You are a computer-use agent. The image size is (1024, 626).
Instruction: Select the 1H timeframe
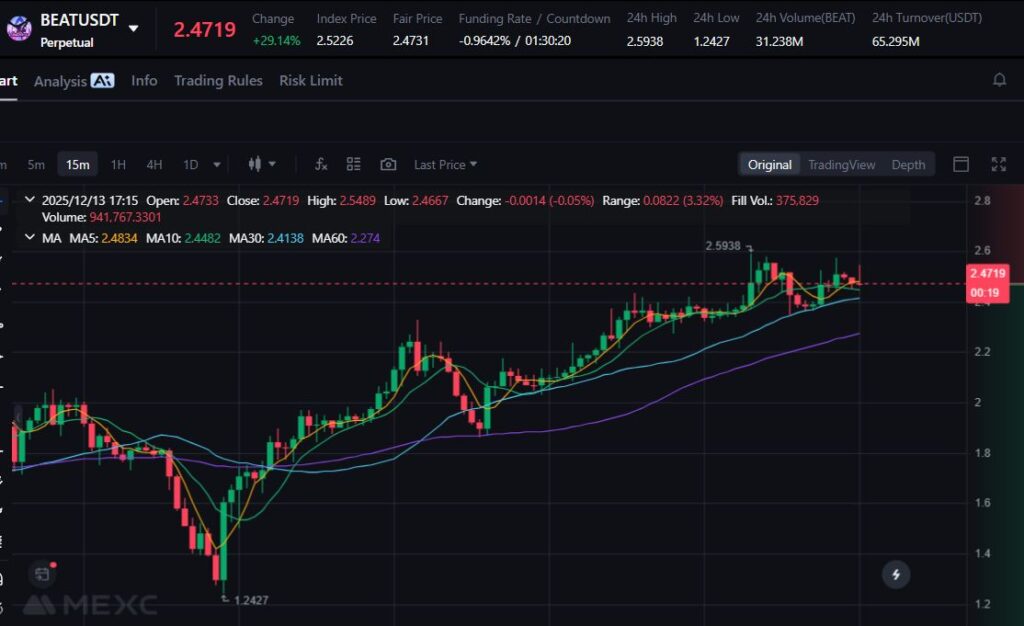[x=118, y=165]
